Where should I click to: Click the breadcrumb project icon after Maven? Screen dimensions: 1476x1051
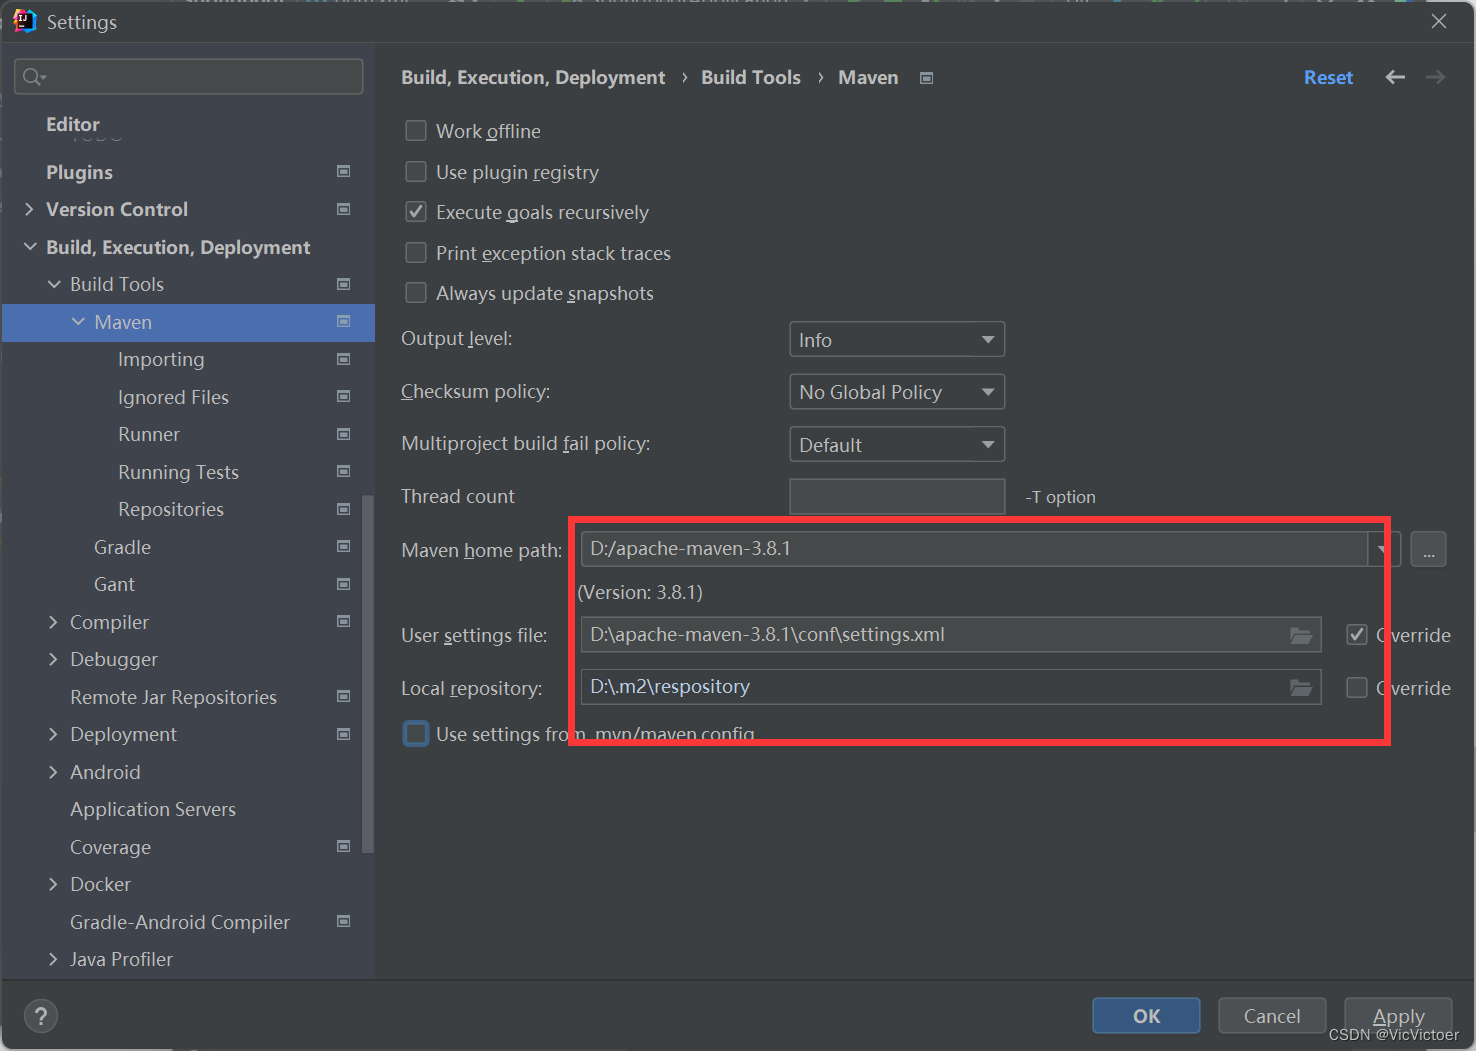[926, 78]
